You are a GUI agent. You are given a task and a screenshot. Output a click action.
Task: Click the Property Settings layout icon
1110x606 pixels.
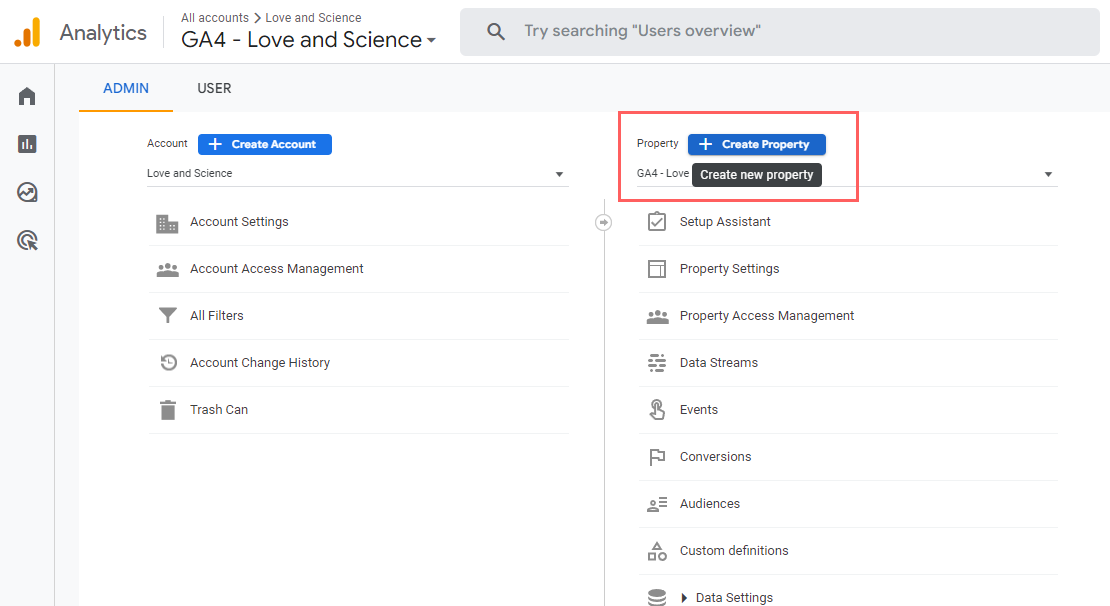pyautogui.click(x=657, y=269)
